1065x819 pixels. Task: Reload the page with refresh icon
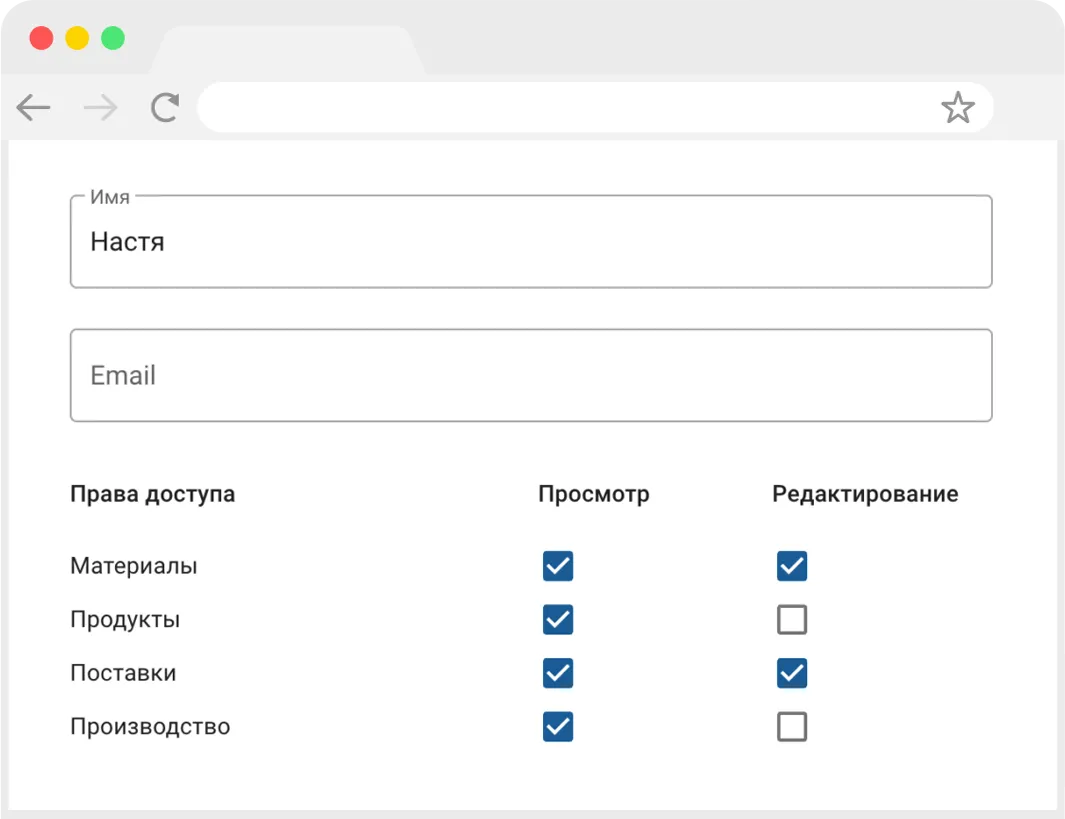click(165, 107)
